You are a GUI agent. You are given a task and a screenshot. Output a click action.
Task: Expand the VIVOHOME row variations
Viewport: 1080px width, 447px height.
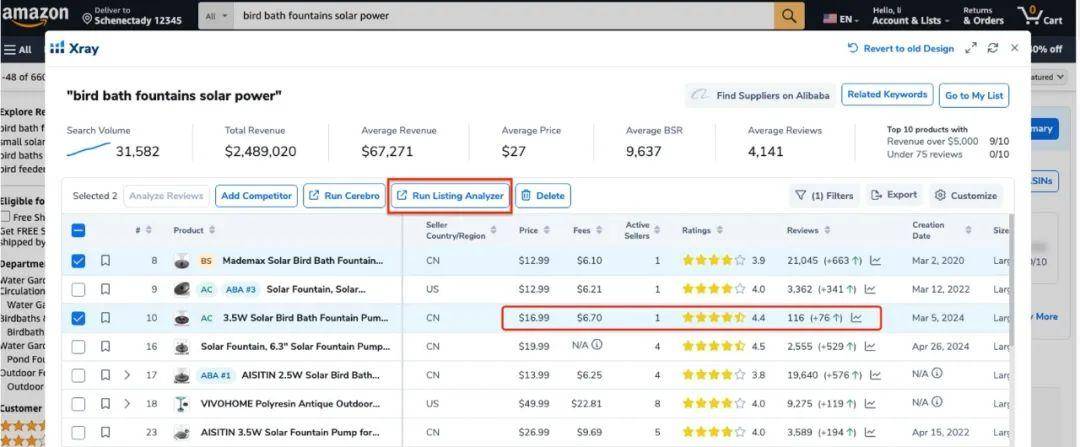point(127,404)
